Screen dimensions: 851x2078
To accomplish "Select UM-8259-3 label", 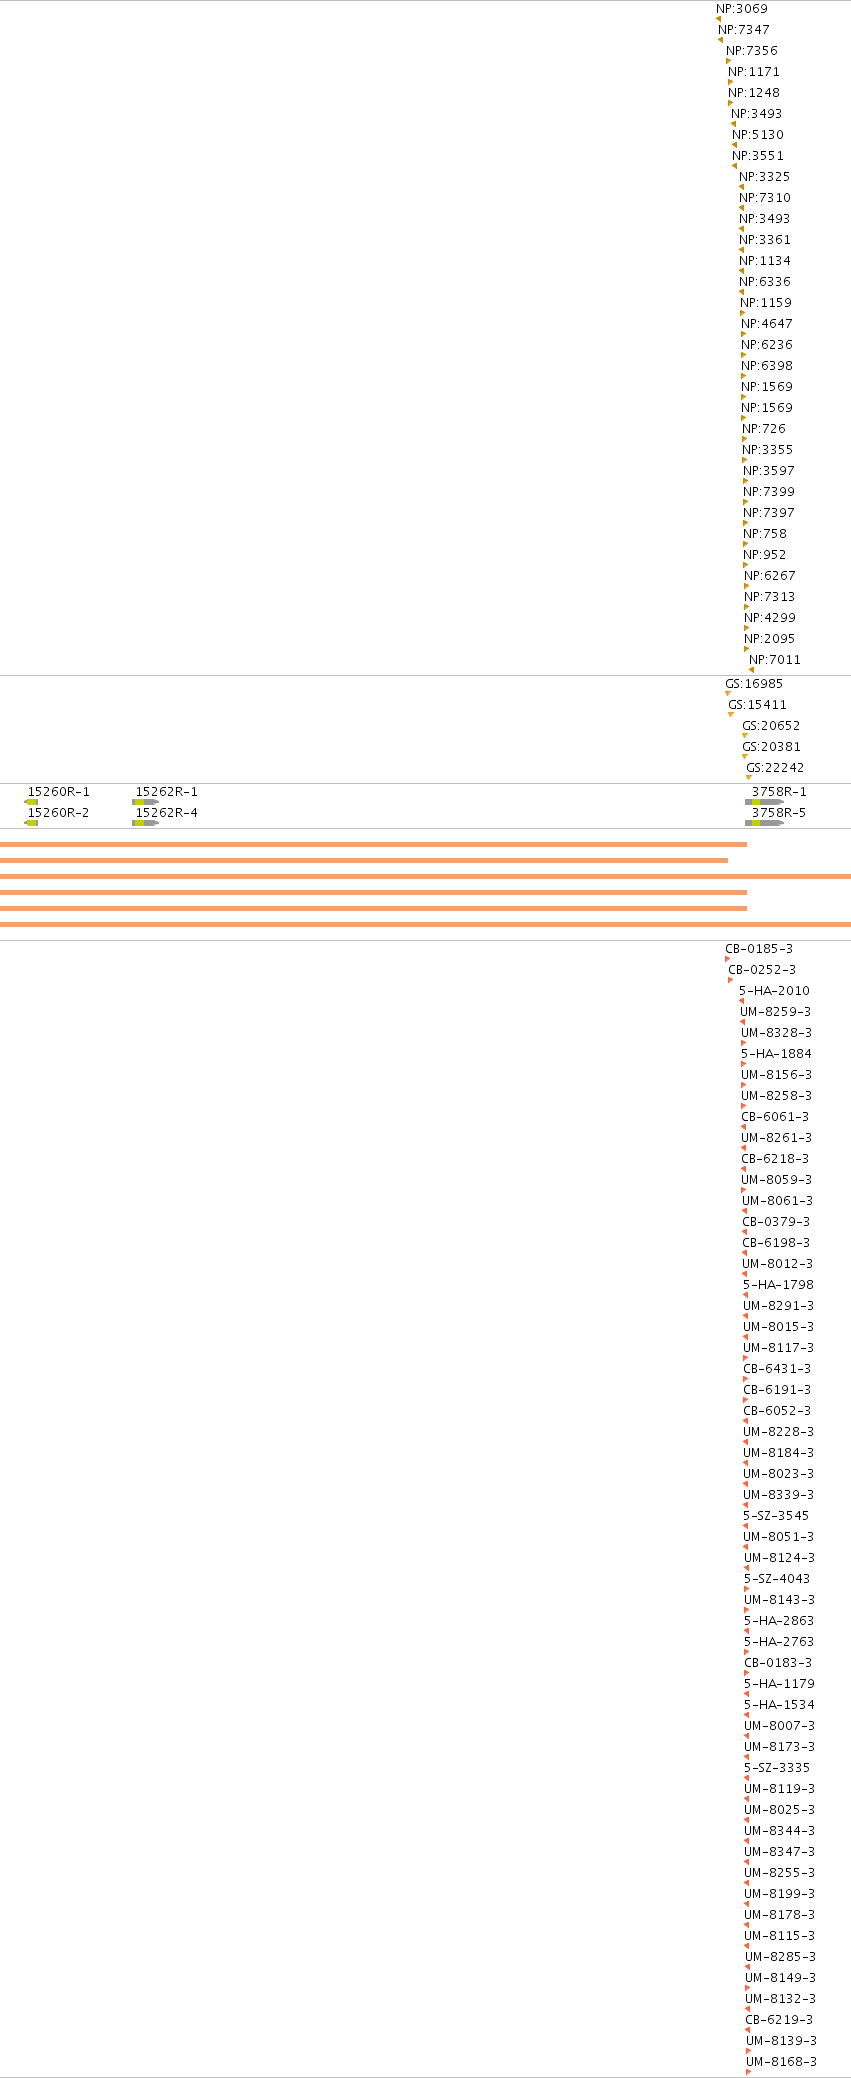I will [x=776, y=1012].
